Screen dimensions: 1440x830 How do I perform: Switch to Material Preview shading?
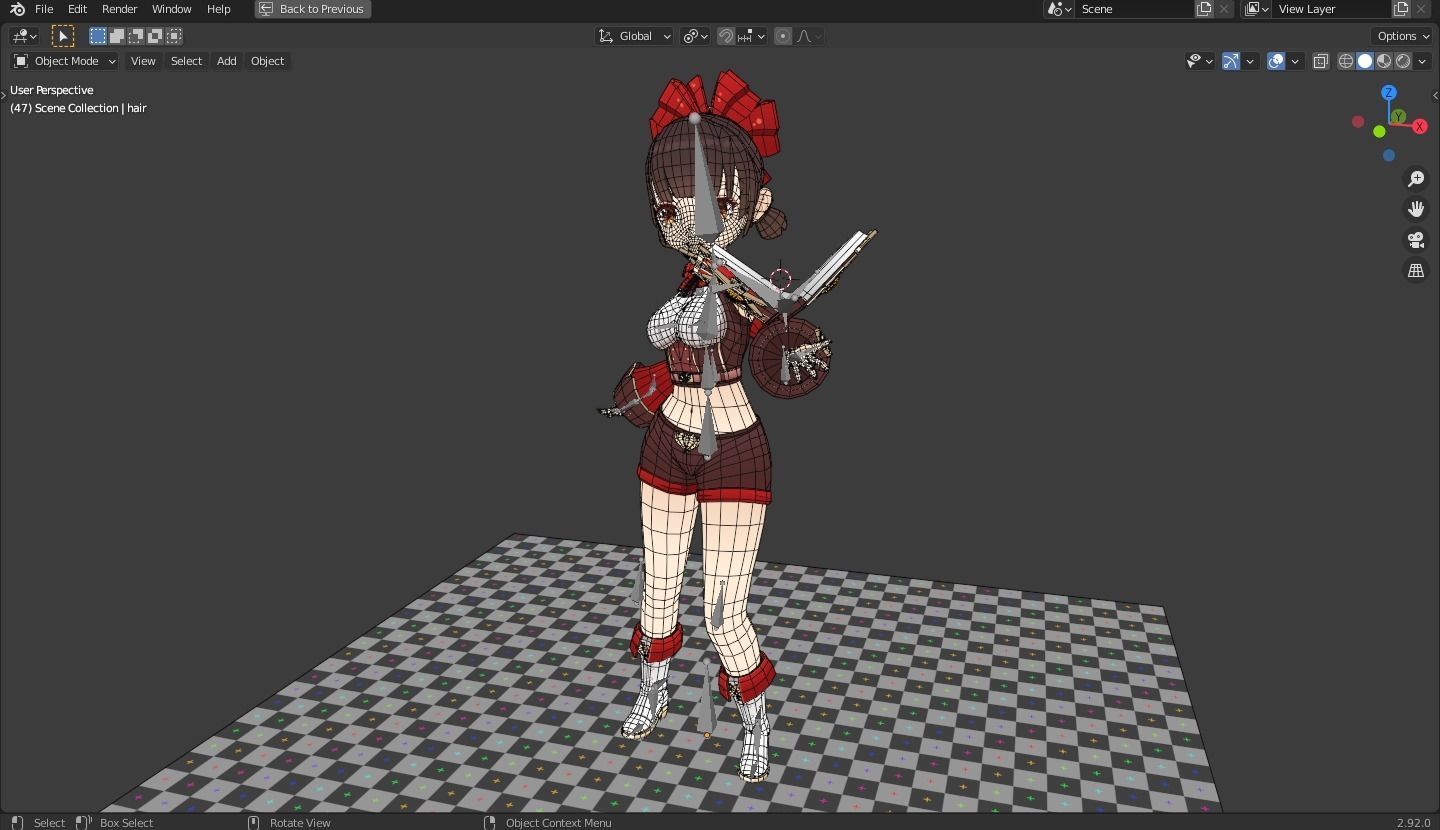click(x=1384, y=61)
